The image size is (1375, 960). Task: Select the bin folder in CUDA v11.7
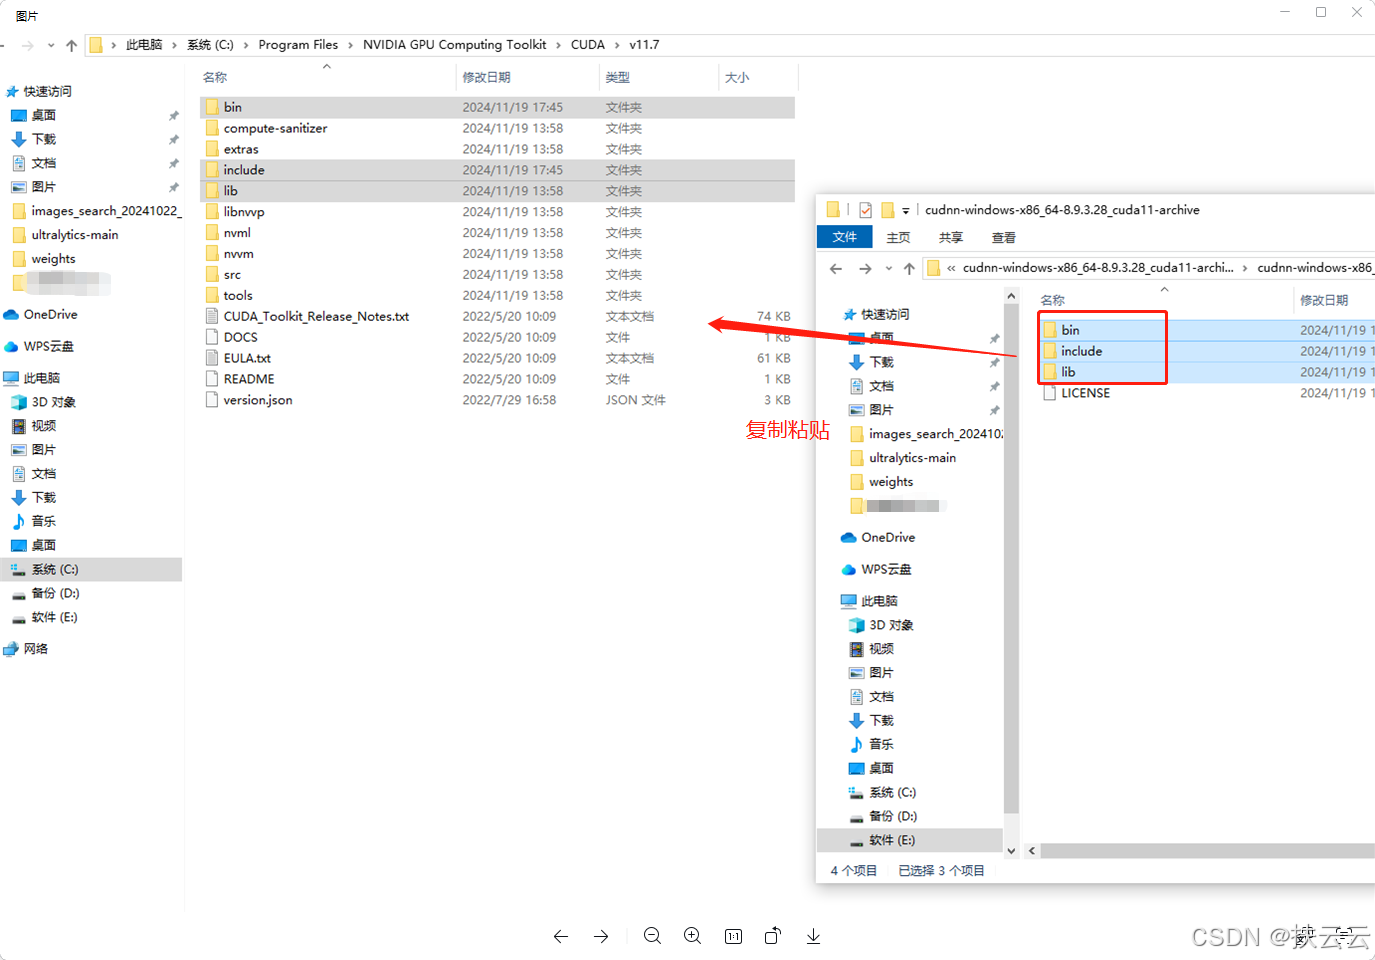[497, 107]
